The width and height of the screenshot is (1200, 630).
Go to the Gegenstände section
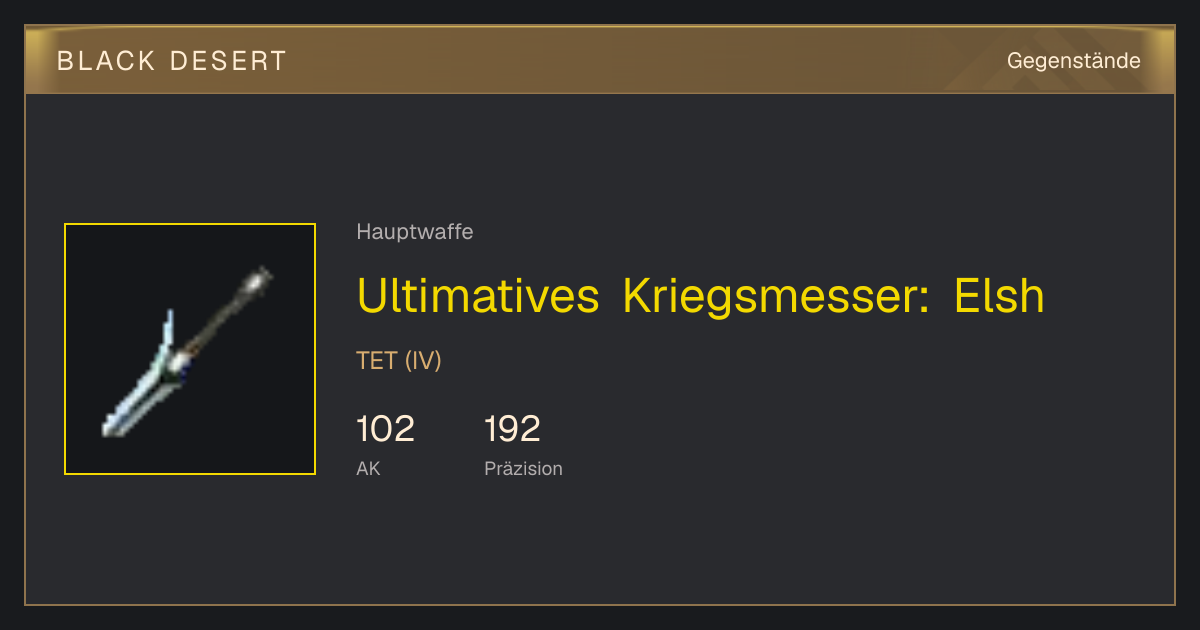[x=1074, y=61]
